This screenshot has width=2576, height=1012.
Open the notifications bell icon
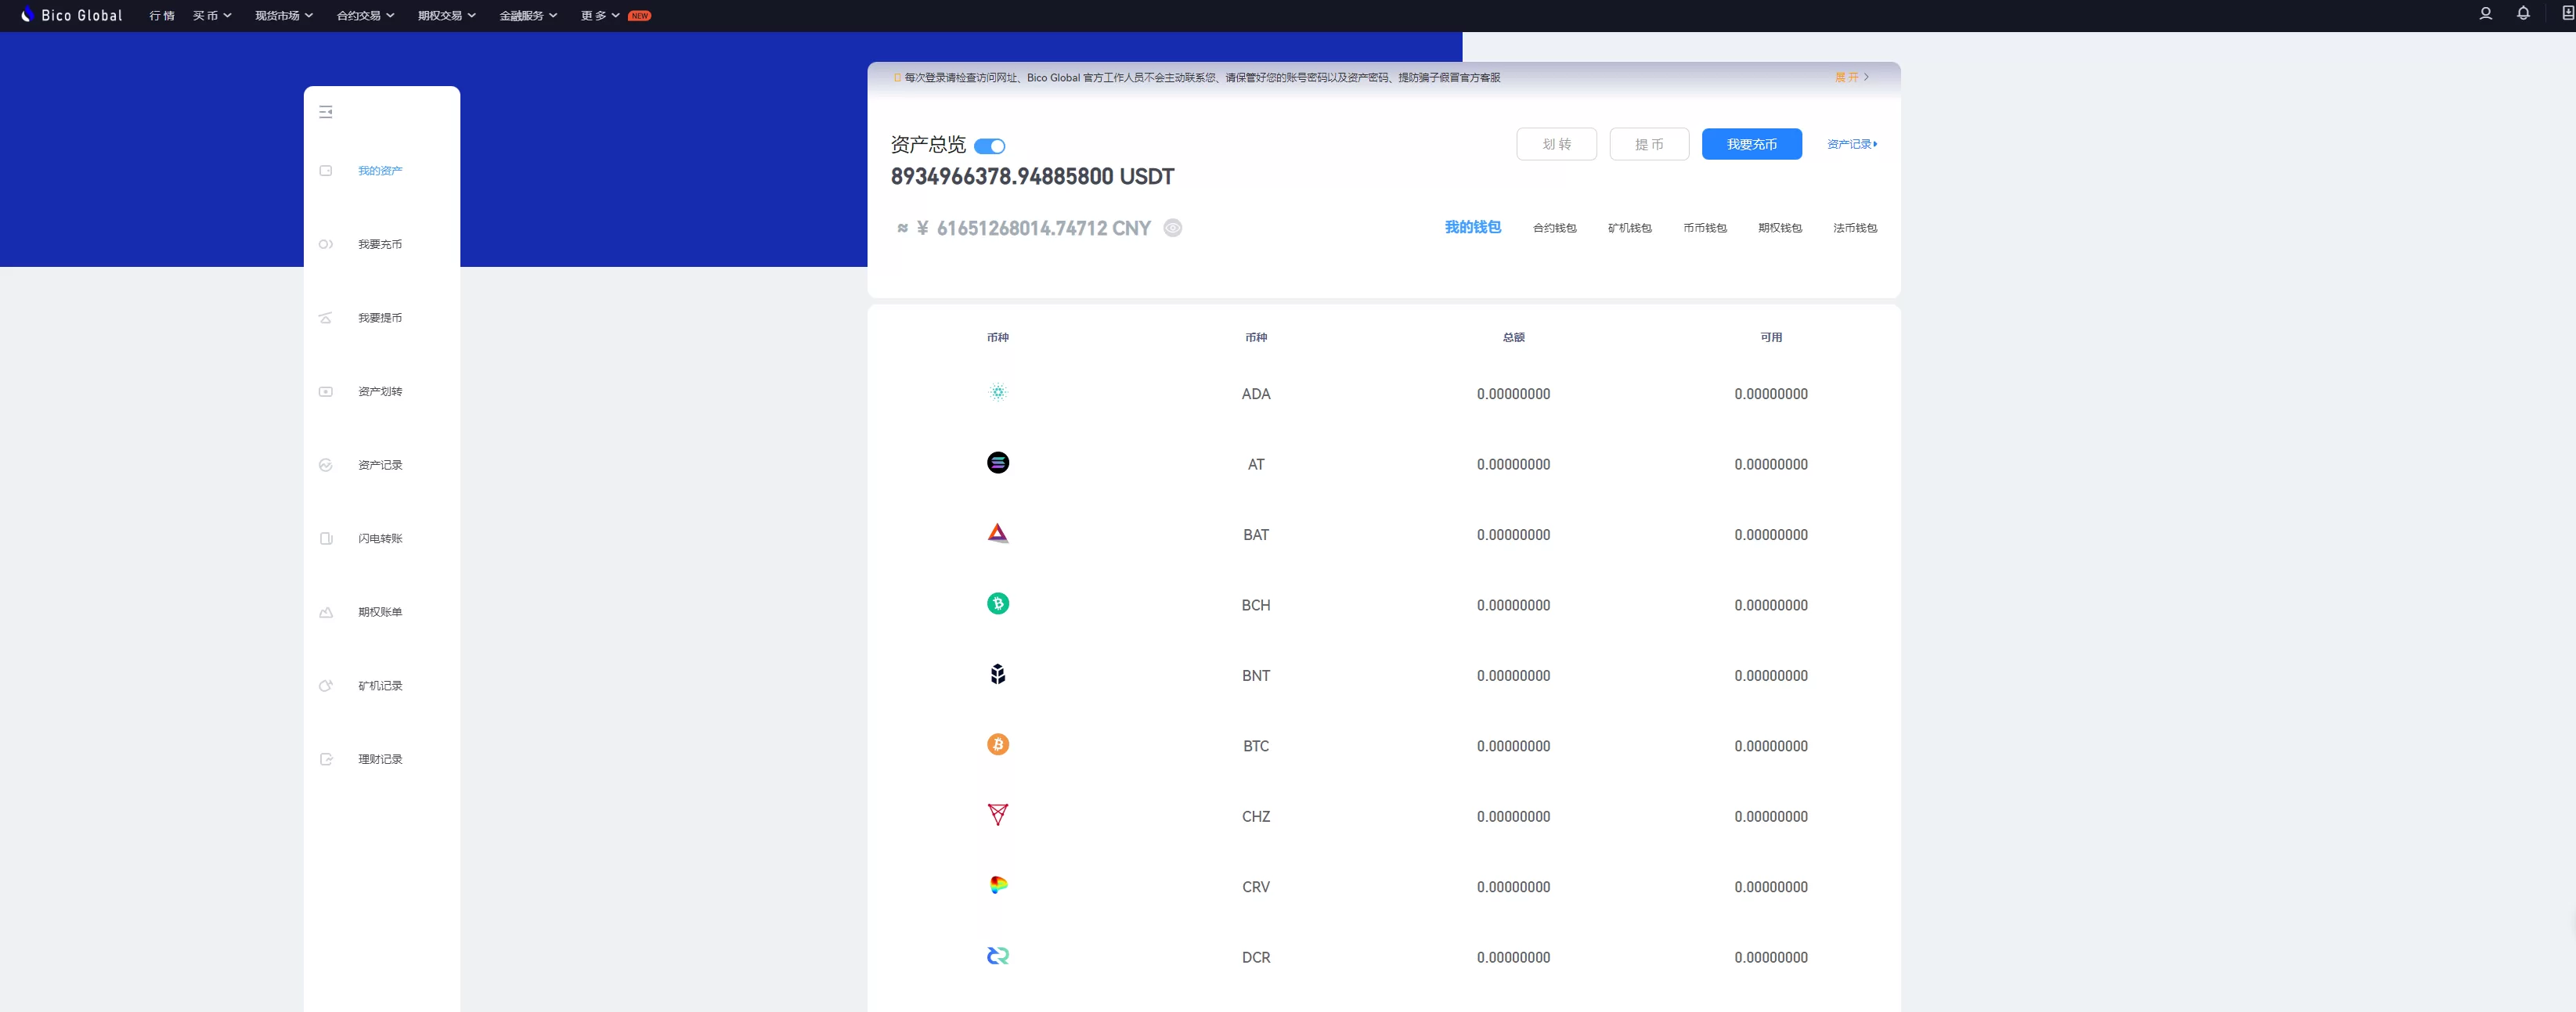point(2523,14)
